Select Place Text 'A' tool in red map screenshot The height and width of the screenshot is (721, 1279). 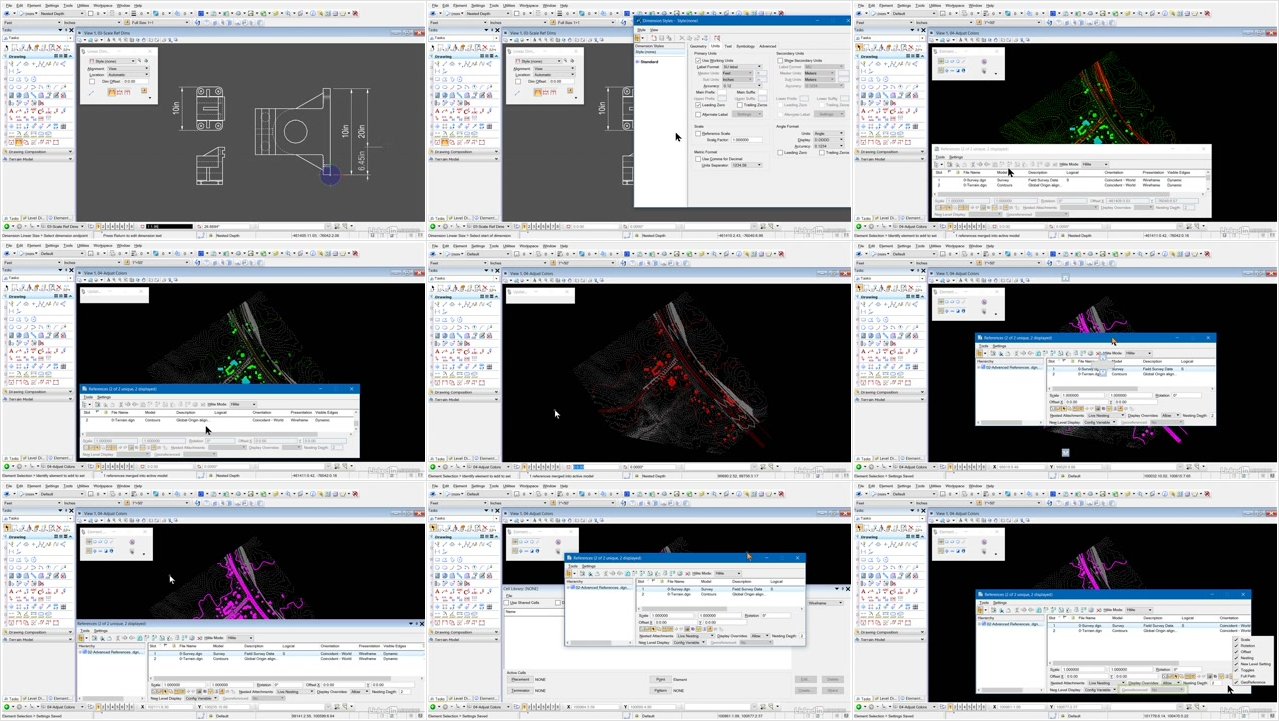(x=437, y=351)
